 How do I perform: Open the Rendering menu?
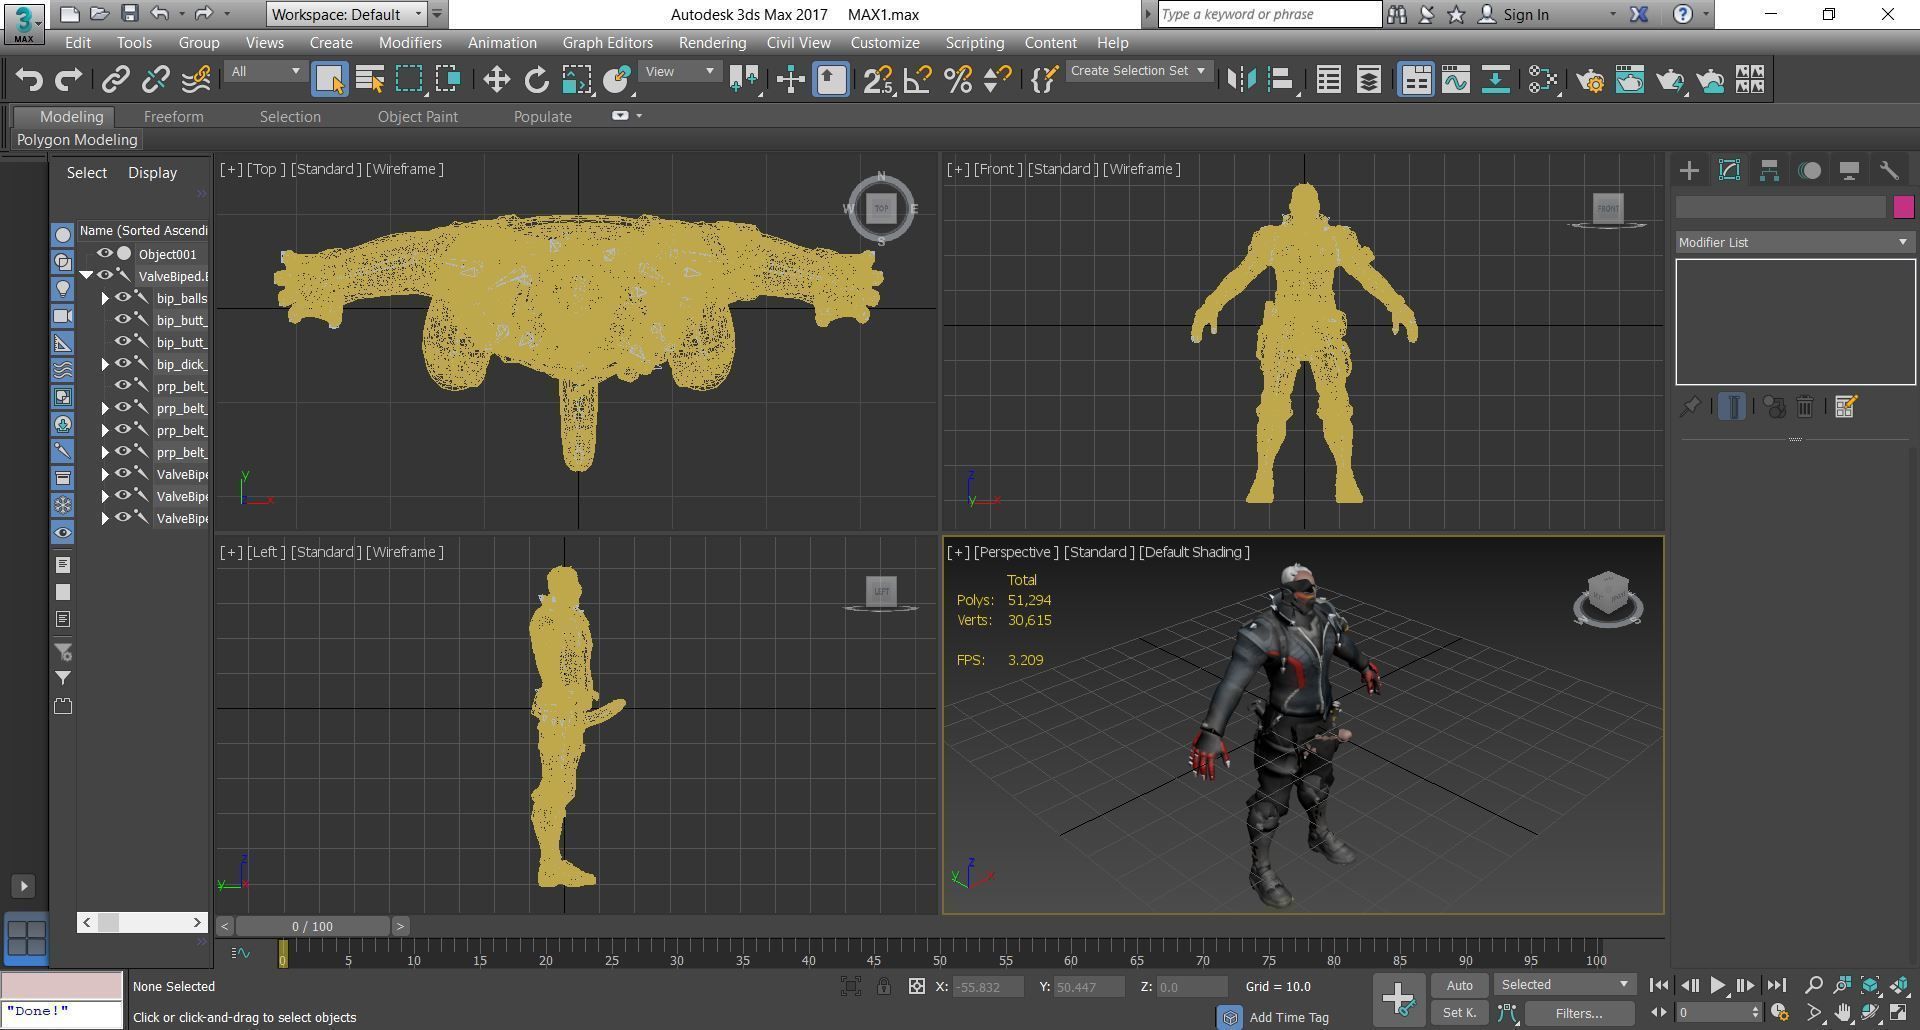pyautogui.click(x=712, y=43)
